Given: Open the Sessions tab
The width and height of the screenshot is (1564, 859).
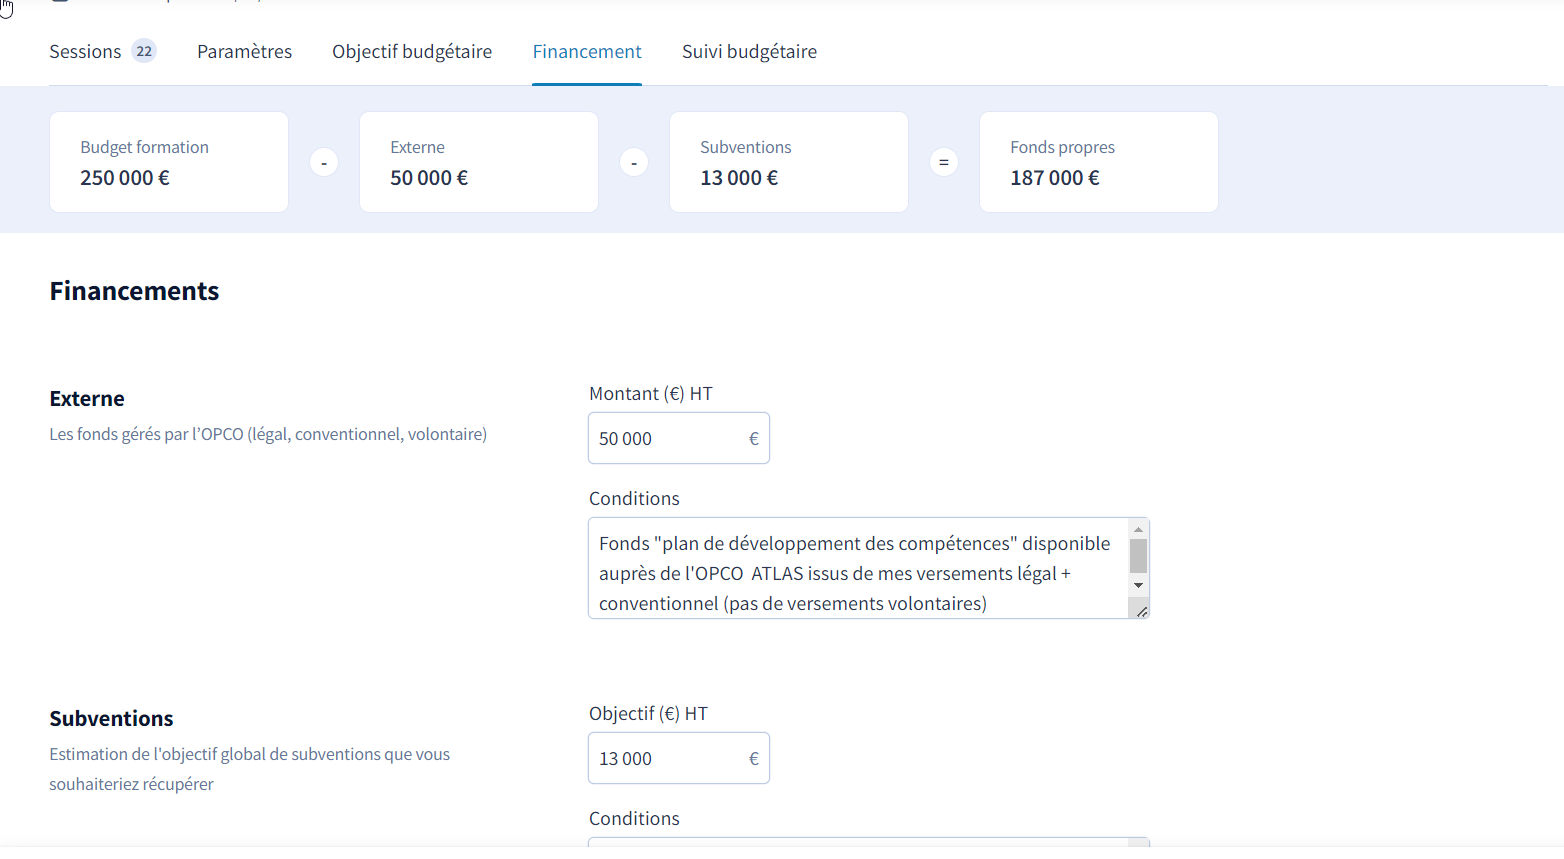Looking at the screenshot, I should point(85,52).
